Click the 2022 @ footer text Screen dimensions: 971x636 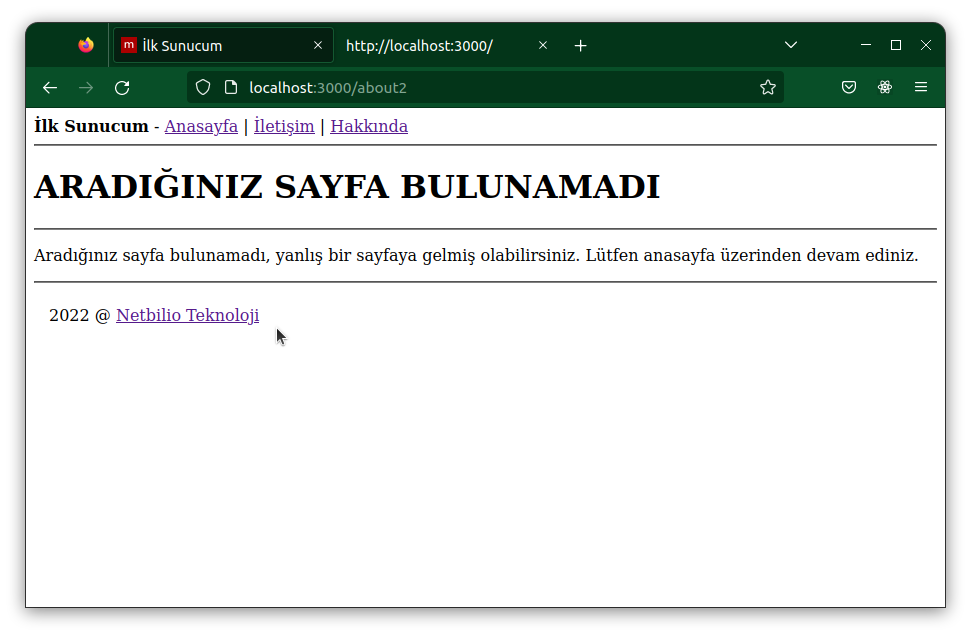[80, 315]
